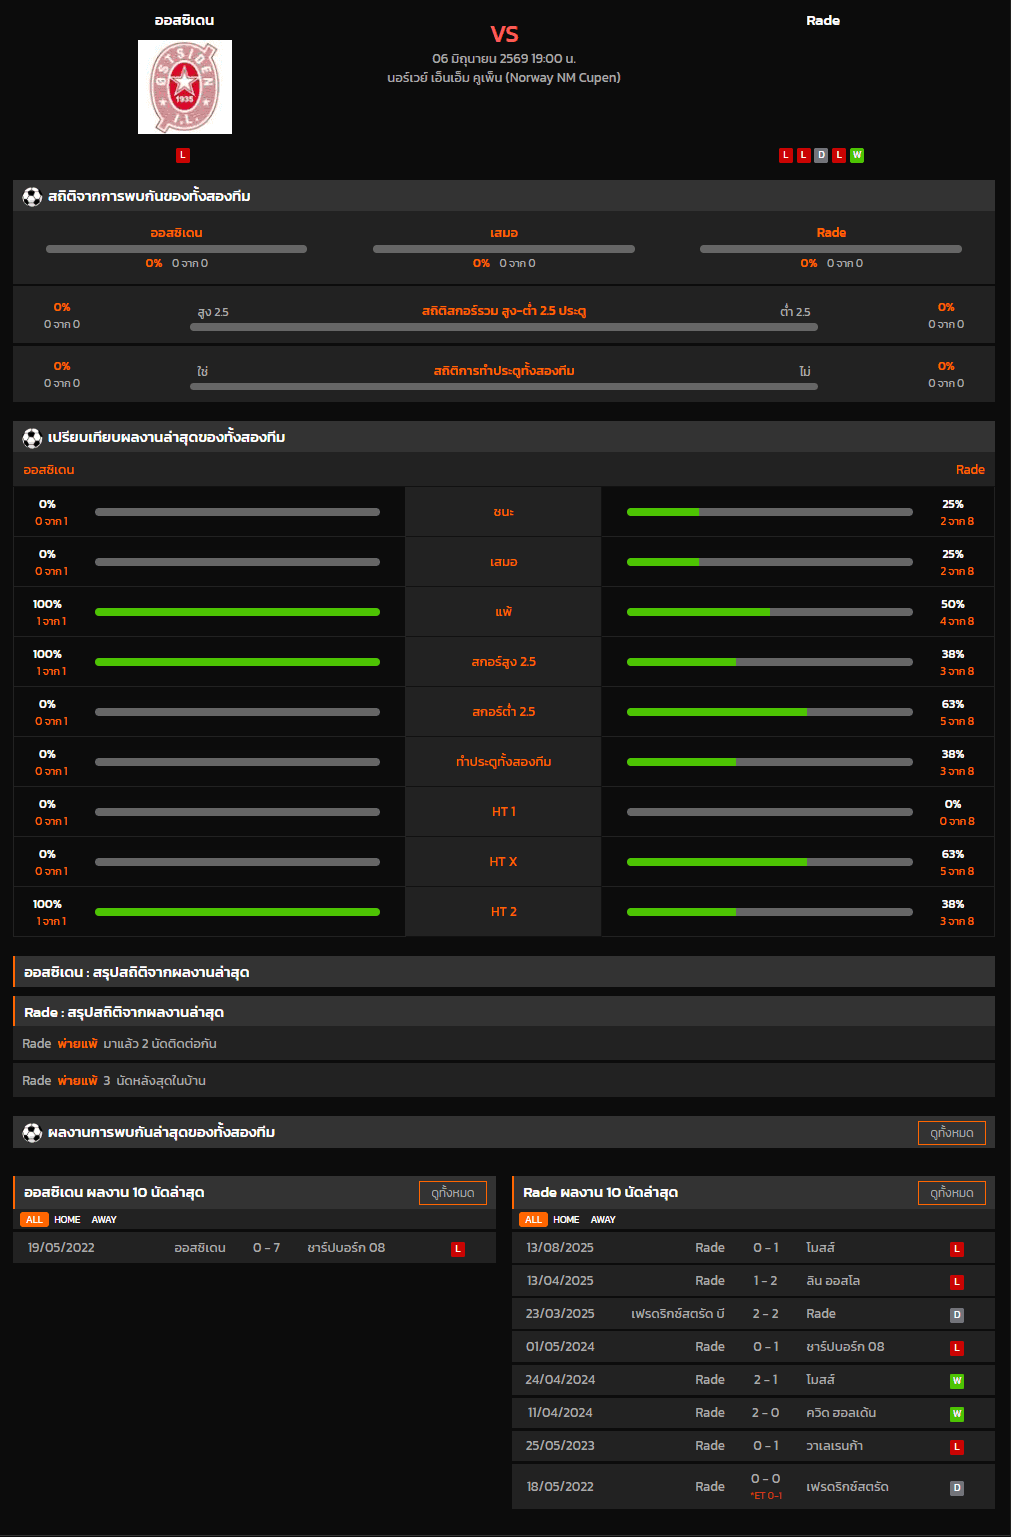Click เสมอ draw percentage bar in head-to-head

[504, 249]
